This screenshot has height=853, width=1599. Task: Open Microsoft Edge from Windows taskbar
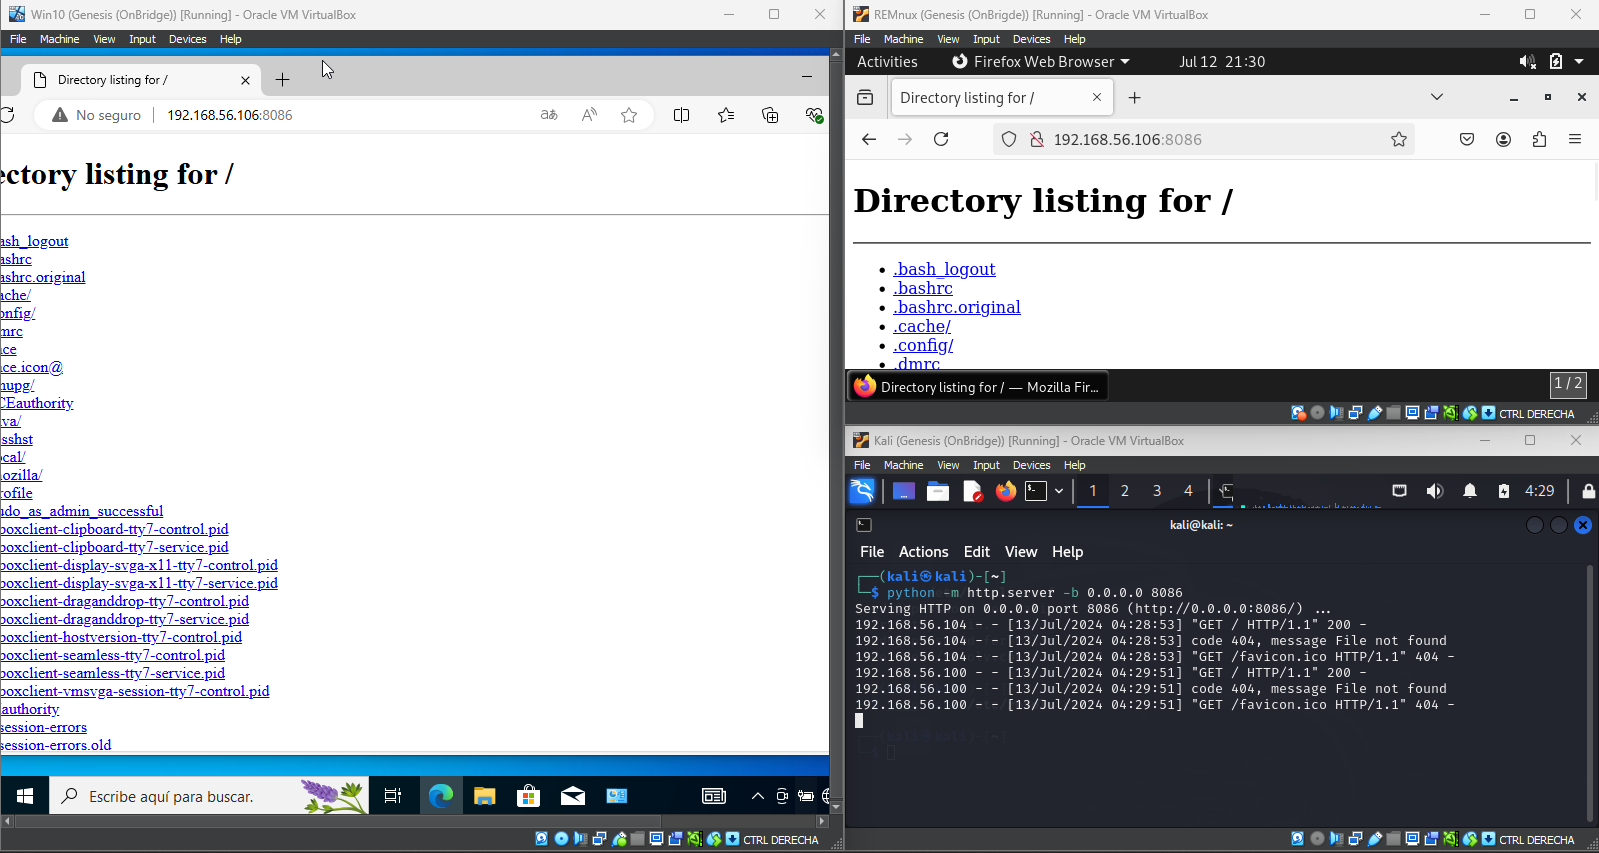[441, 796]
